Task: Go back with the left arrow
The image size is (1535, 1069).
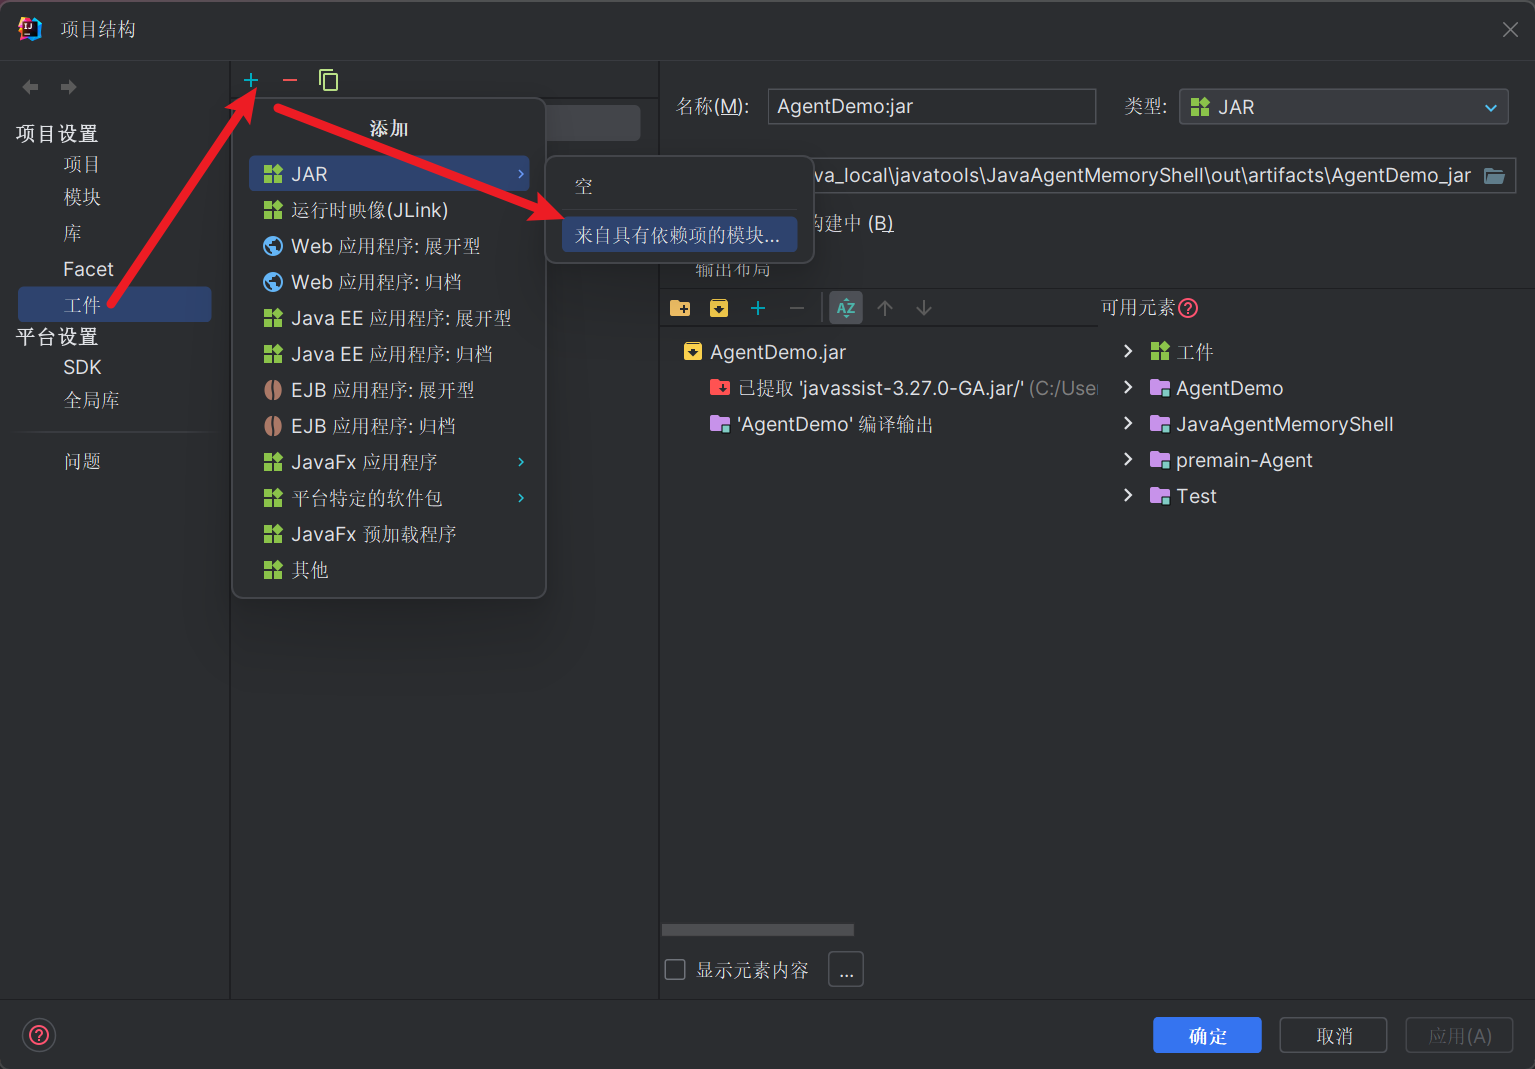Action: coord(31,87)
